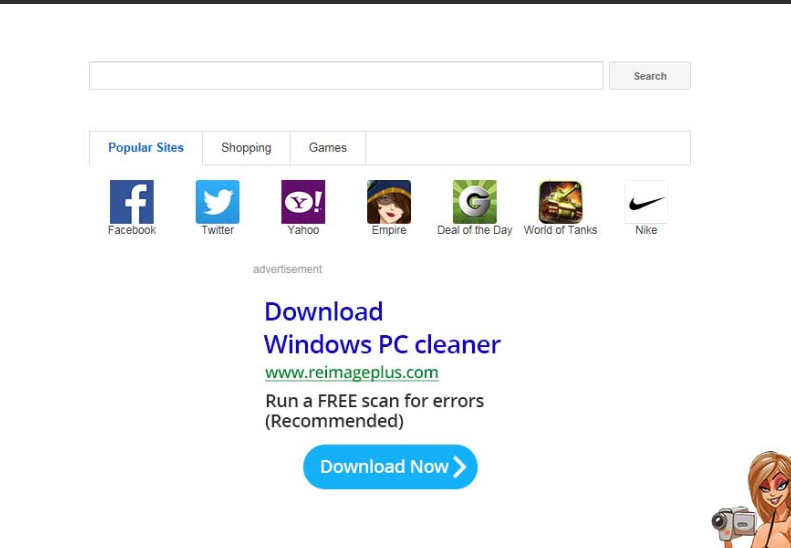The height and width of the screenshot is (548, 791).
Task: Click the Yahoo text label under its icon
Action: tap(303, 231)
